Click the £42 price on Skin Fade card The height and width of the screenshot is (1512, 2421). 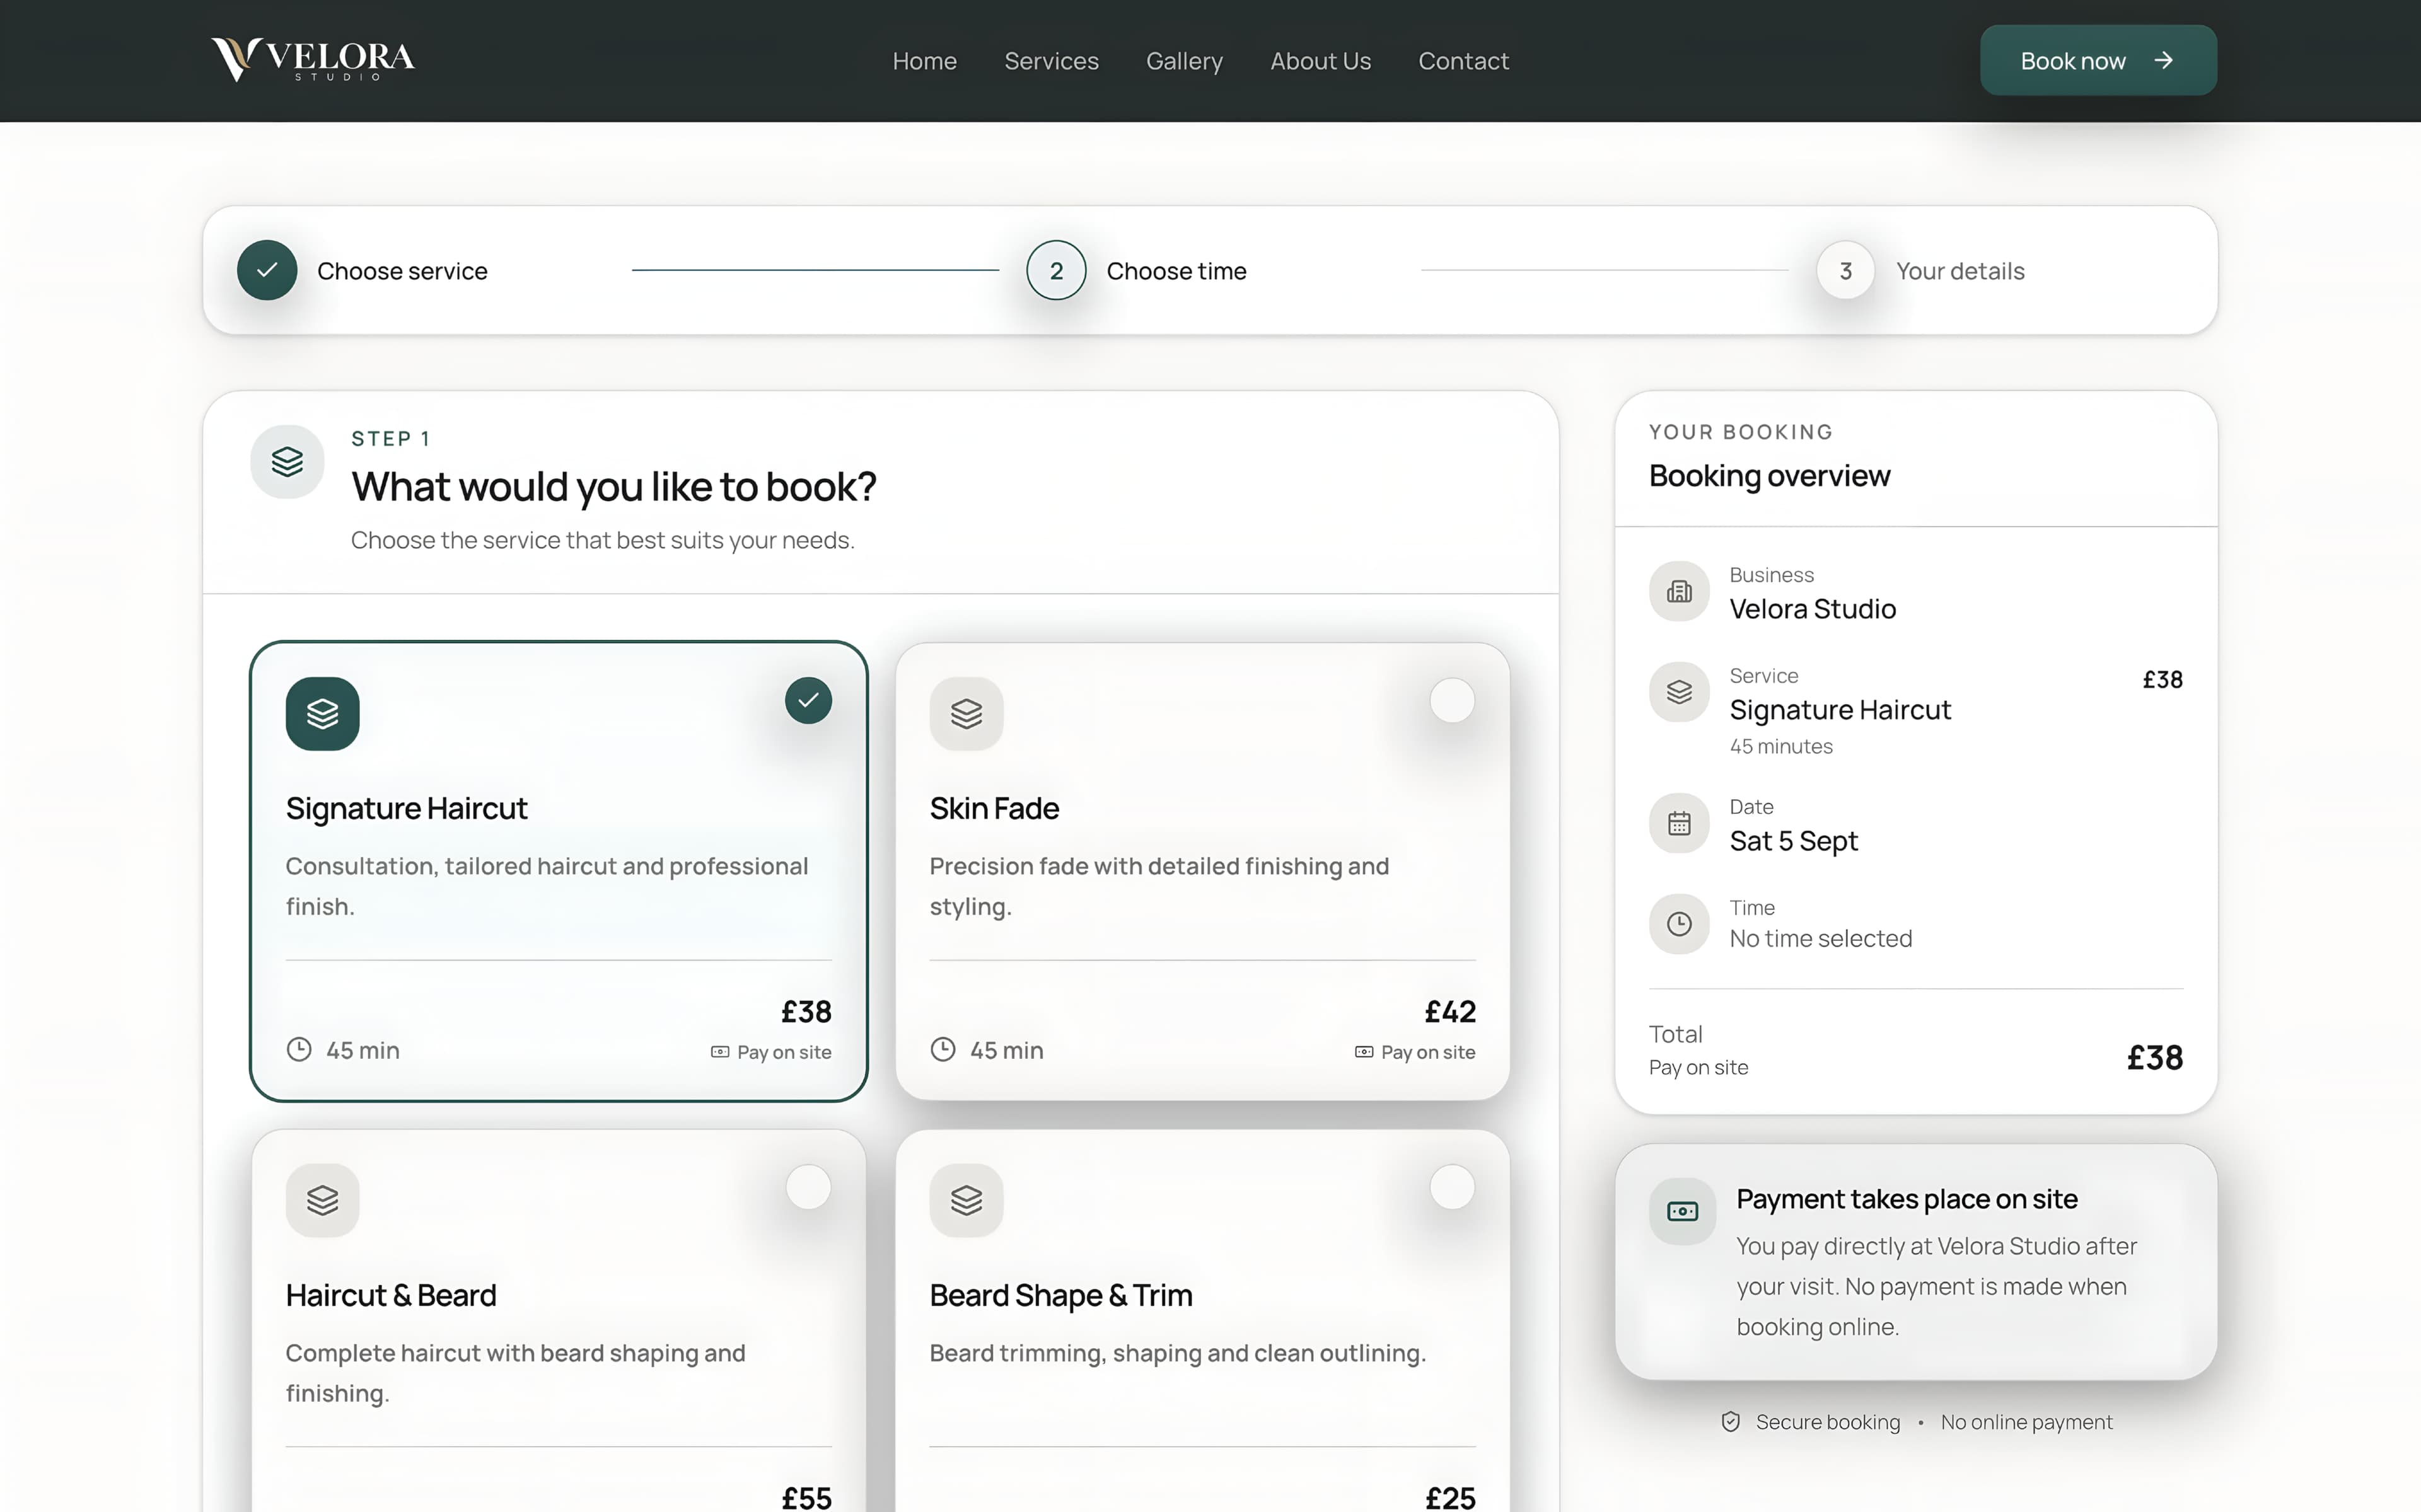(x=1450, y=1012)
